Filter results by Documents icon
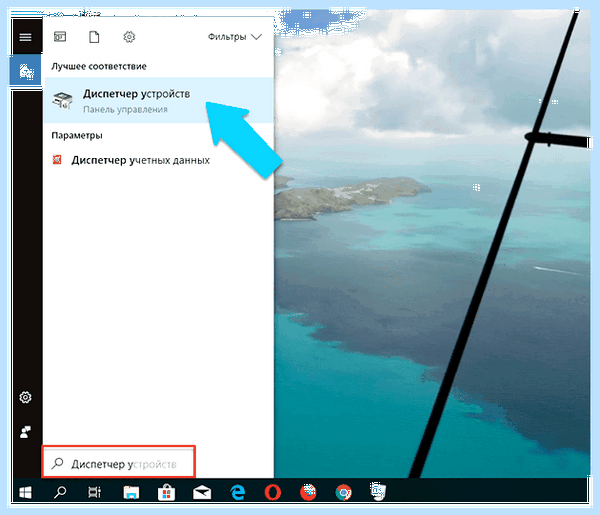Viewport: 600px width, 515px height. (x=94, y=37)
